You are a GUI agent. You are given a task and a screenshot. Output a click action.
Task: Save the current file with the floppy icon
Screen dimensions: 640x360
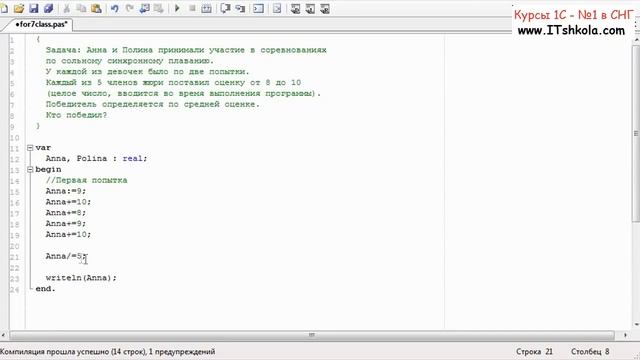34,8
